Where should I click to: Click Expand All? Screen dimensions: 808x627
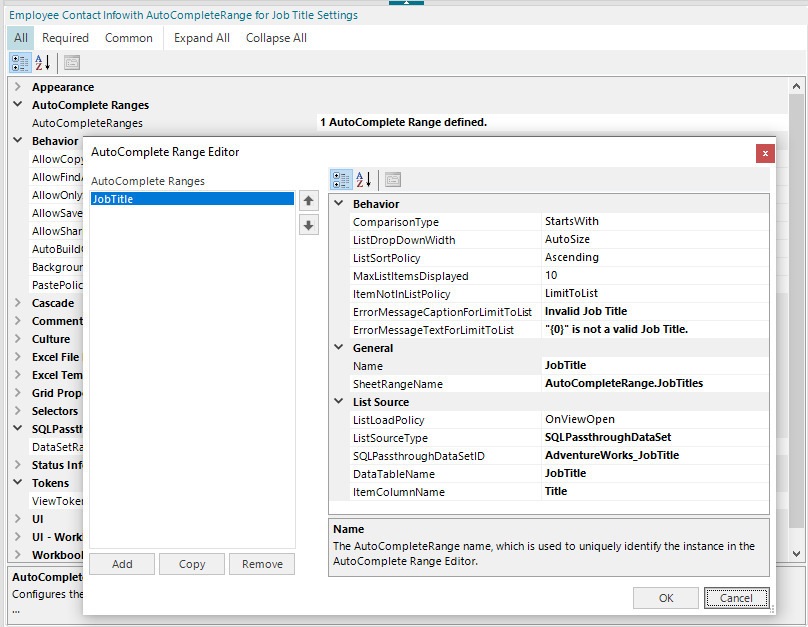coord(201,38)
